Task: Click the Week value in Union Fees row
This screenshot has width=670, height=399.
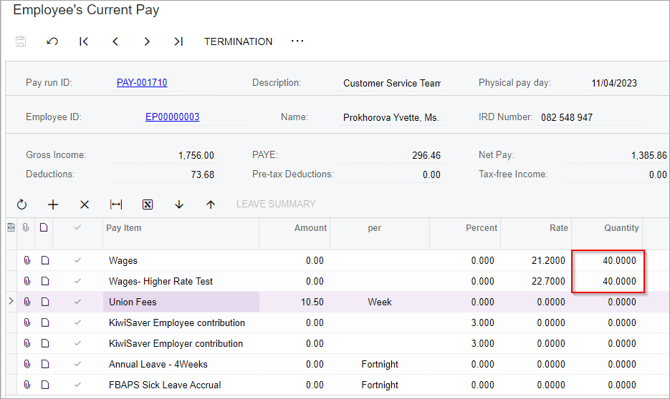Action: (379, 302)
